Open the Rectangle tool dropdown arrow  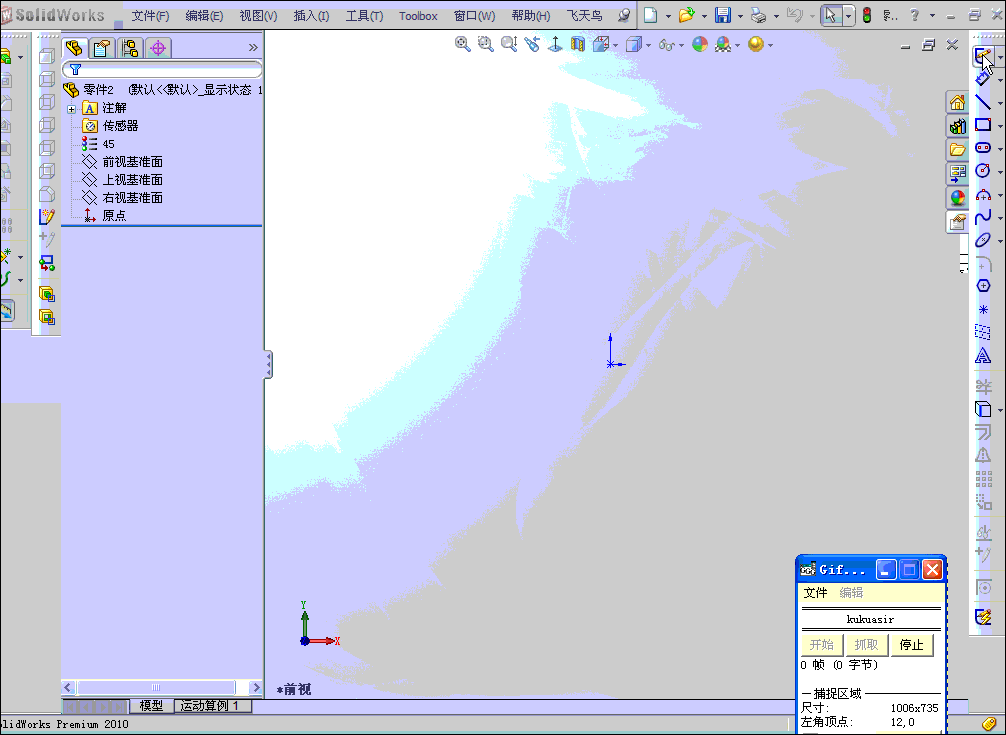coord(1000,126)
